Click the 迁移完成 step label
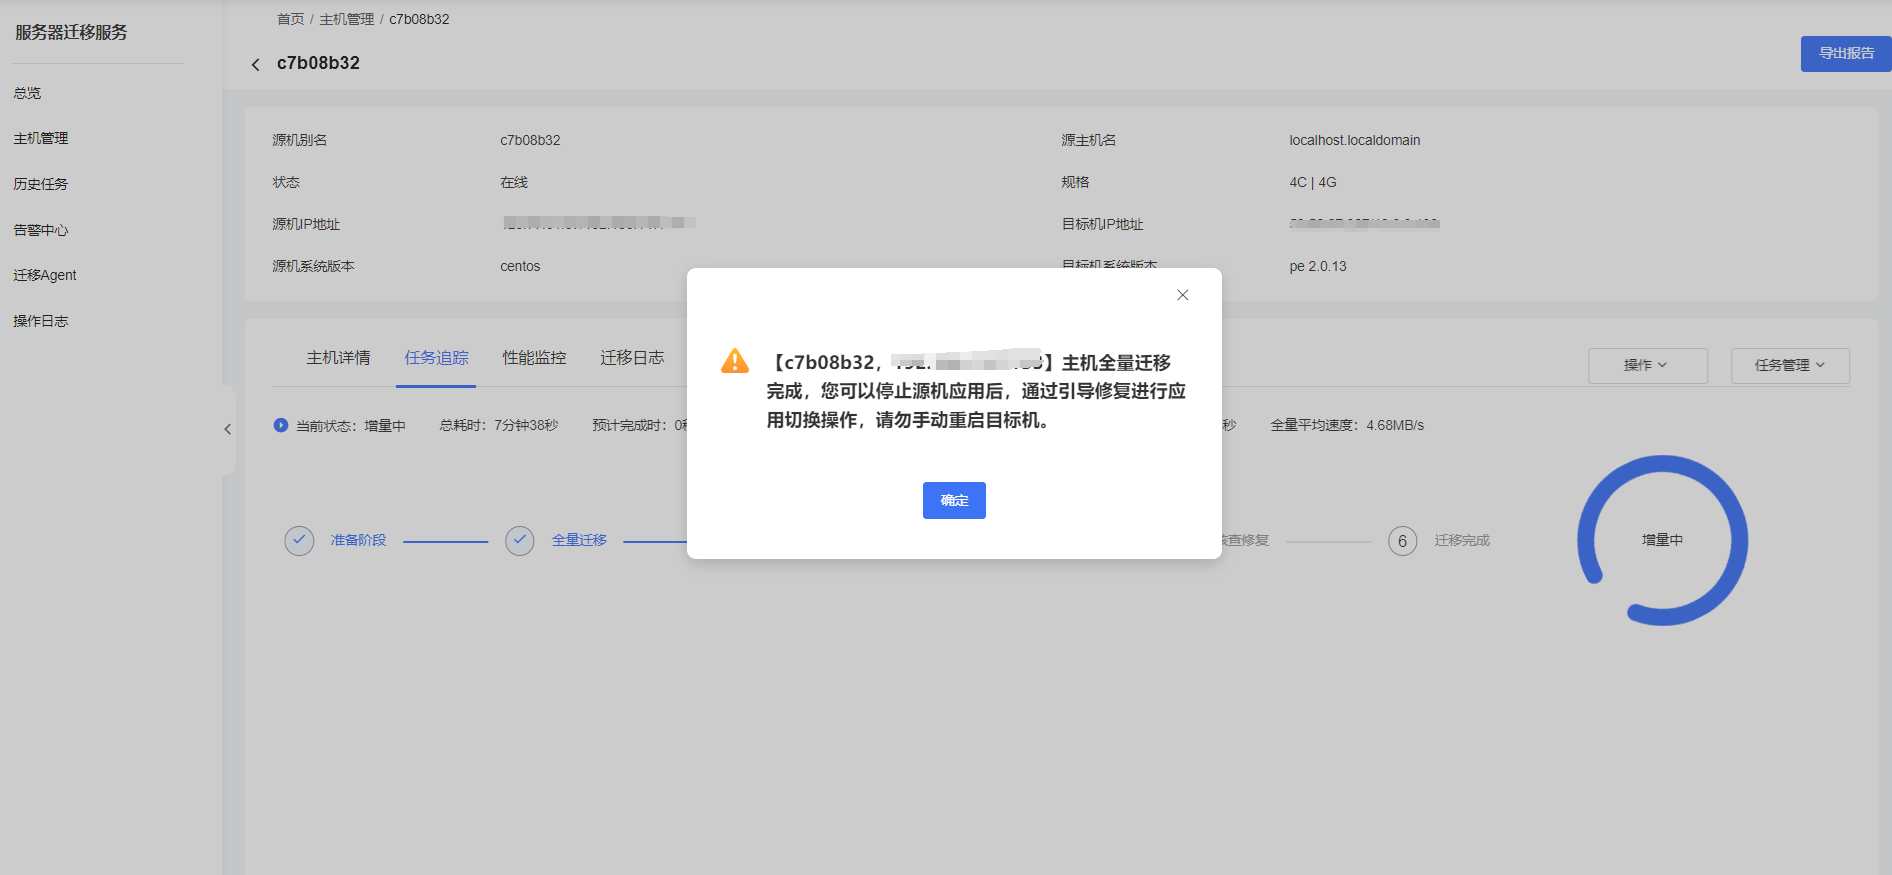The image size is (1892, 875). click(1462, 540)
